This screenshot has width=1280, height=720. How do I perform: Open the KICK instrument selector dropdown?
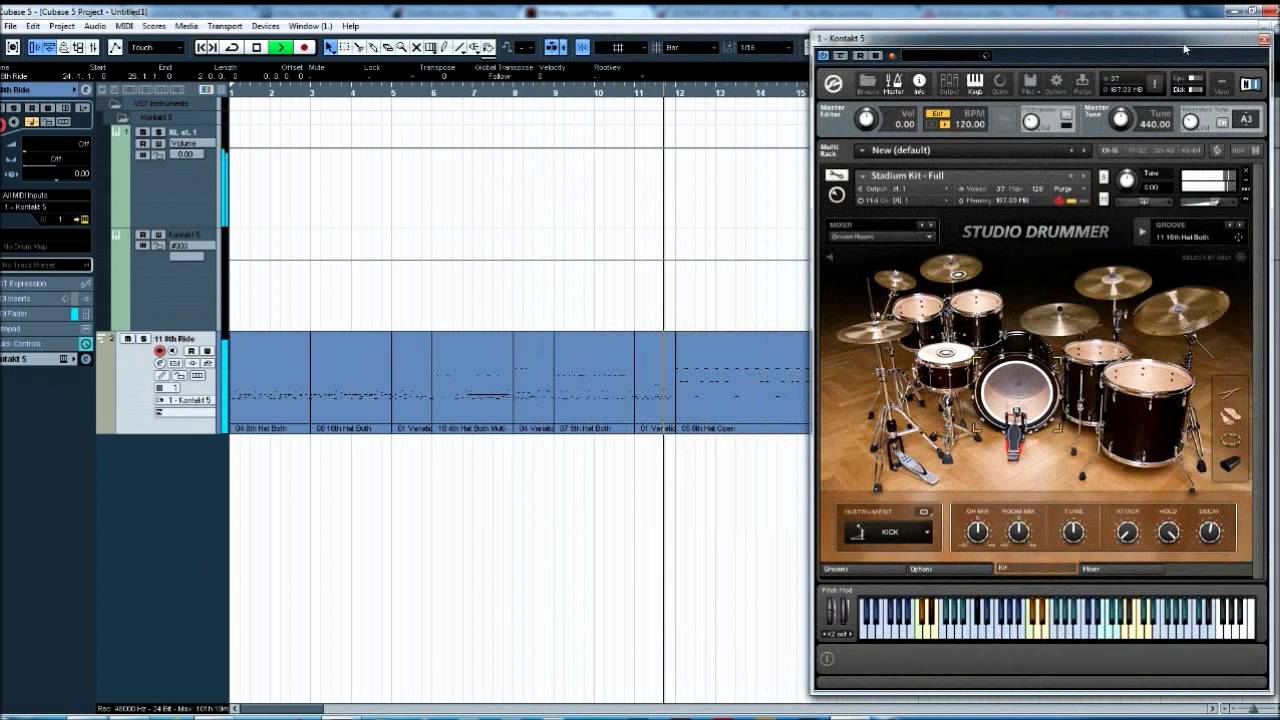889,532
